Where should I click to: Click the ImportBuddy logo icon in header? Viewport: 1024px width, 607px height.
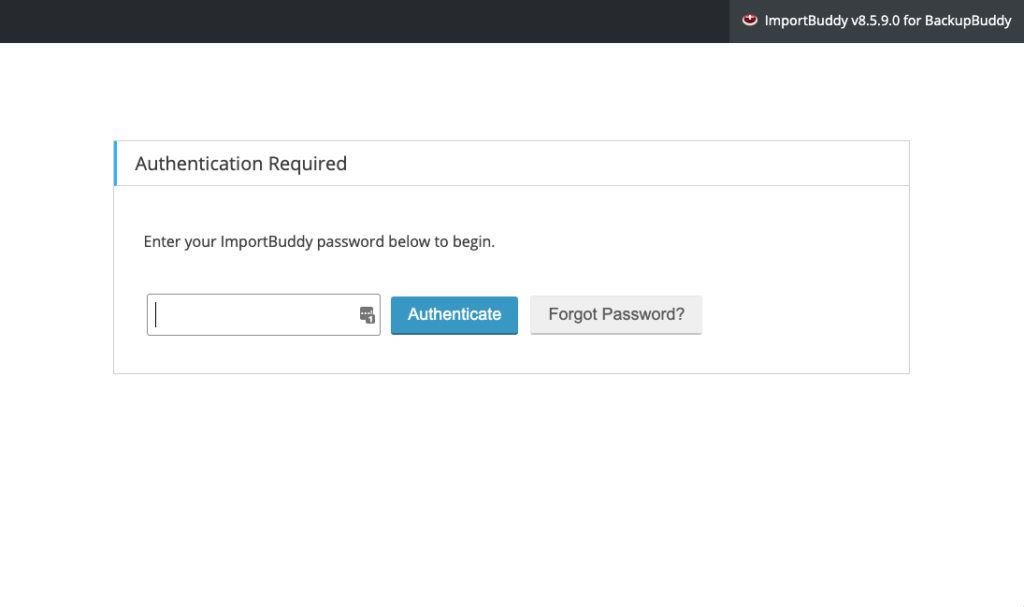[x=750, y=20]
